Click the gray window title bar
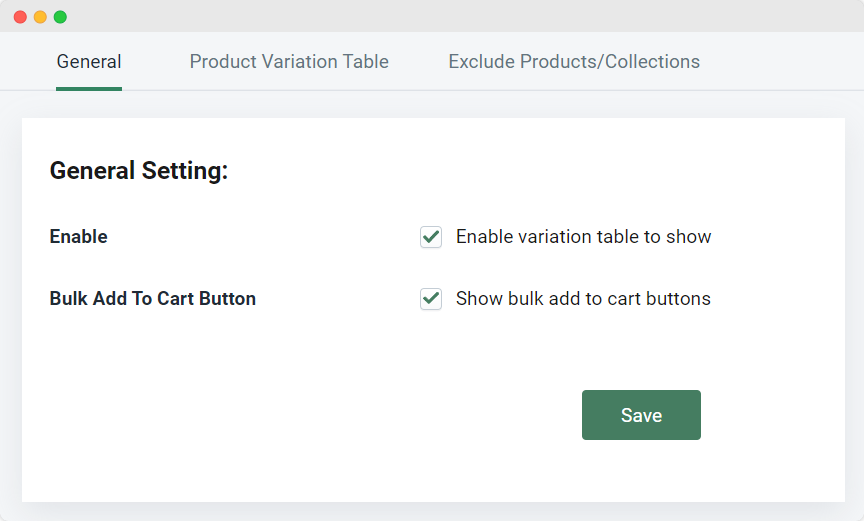 441,16
